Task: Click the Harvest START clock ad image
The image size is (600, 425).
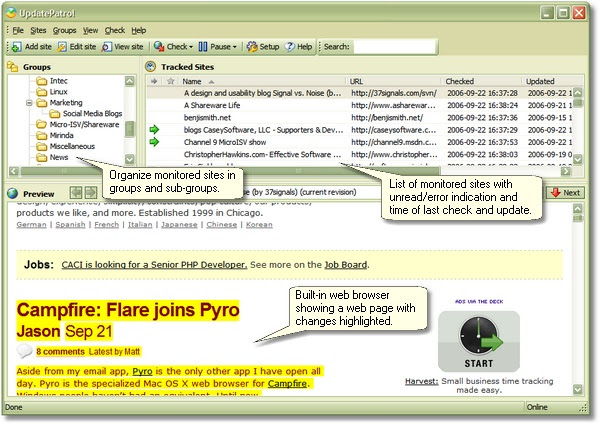Action: 479,341
